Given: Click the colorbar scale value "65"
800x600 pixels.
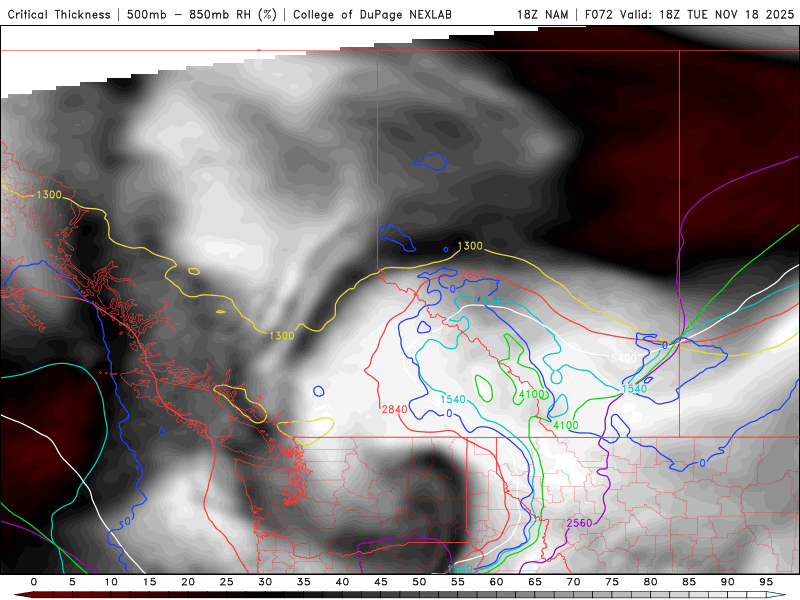Looking at the screenshot, I should click(535, 582).
